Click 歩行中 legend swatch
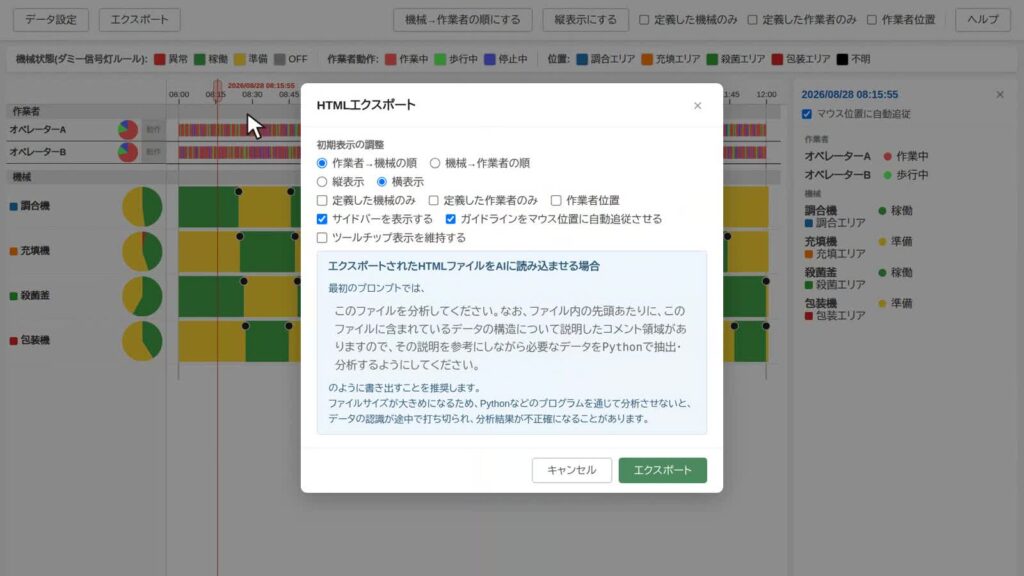 point(440,59)
